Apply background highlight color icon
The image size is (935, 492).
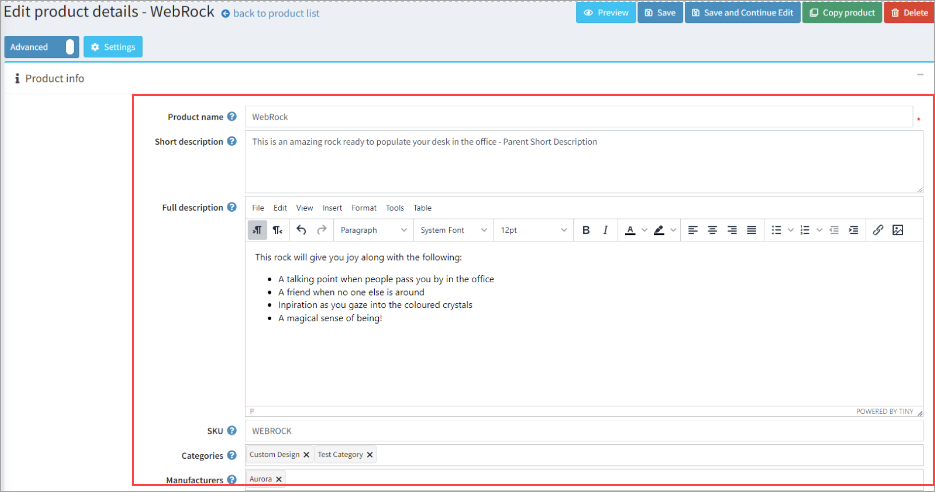[x=659, y=230]
